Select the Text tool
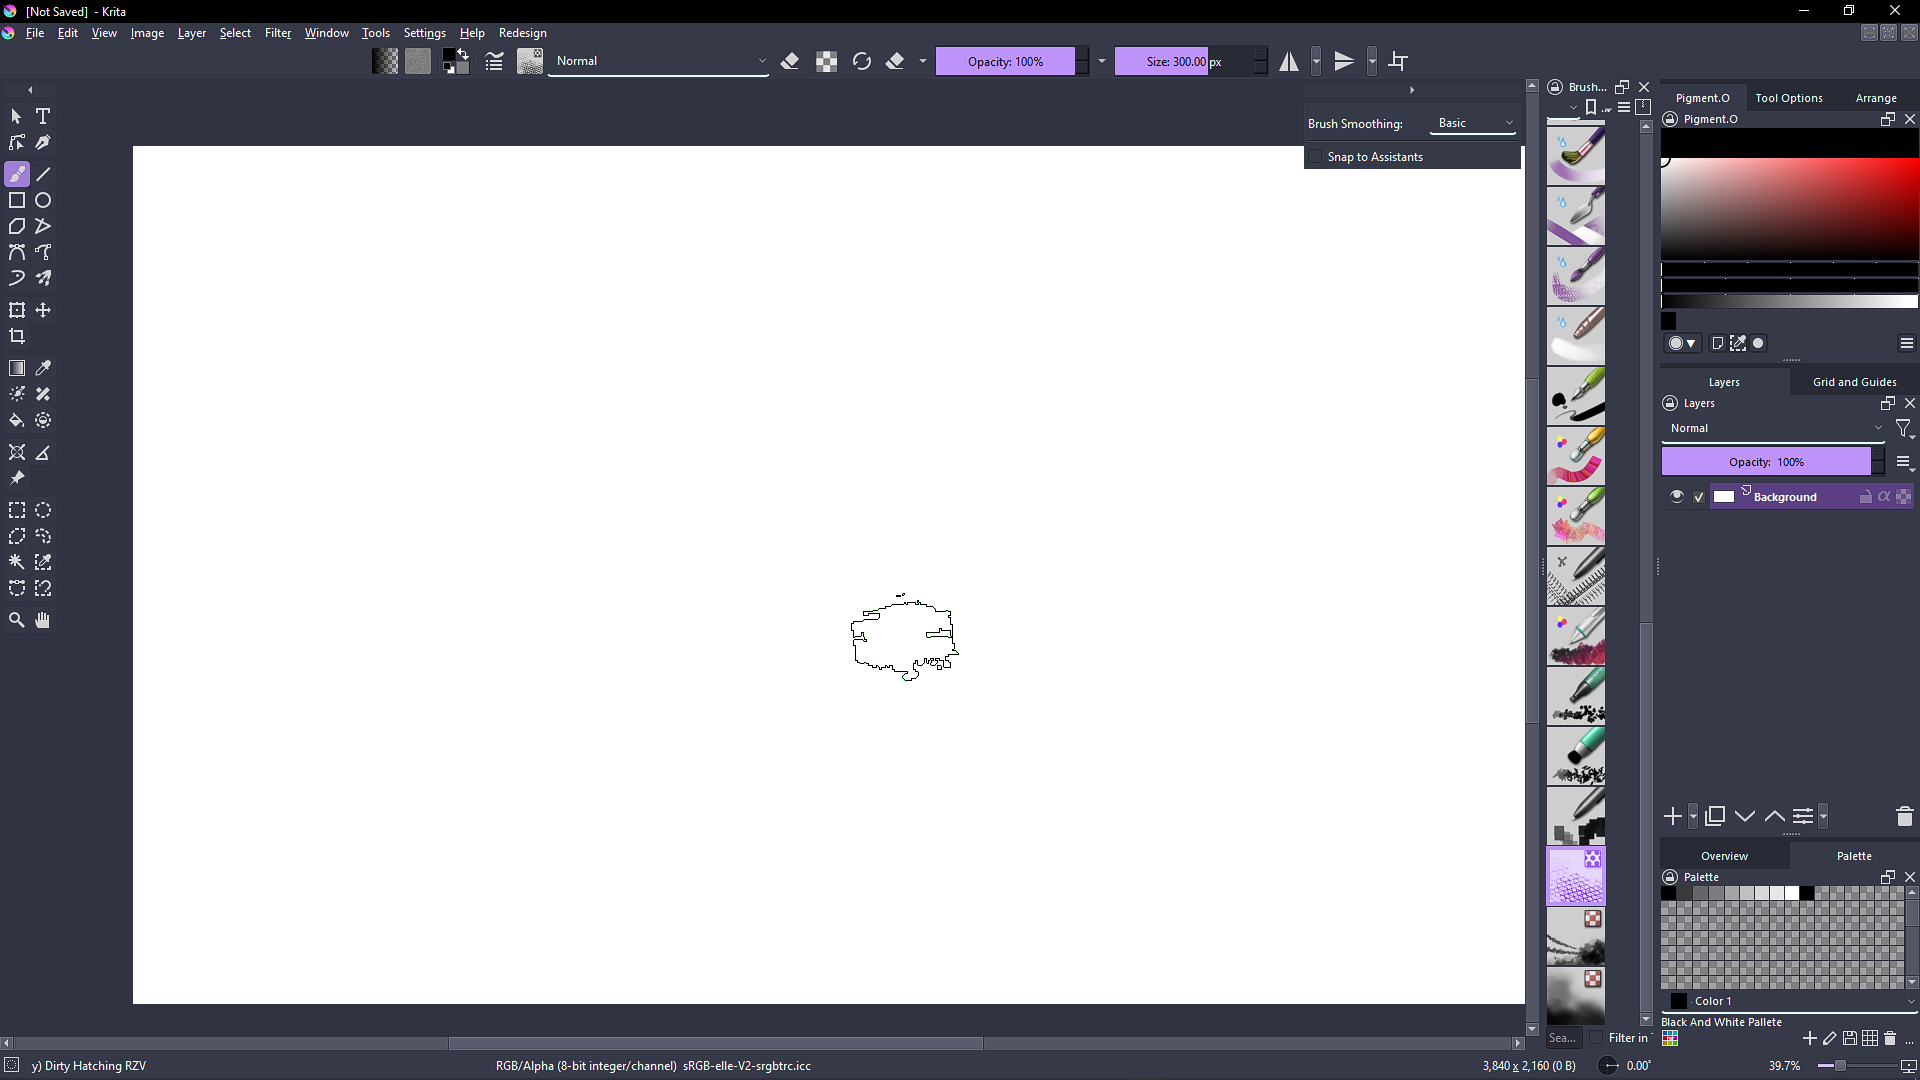 click(x=43, y=116)
